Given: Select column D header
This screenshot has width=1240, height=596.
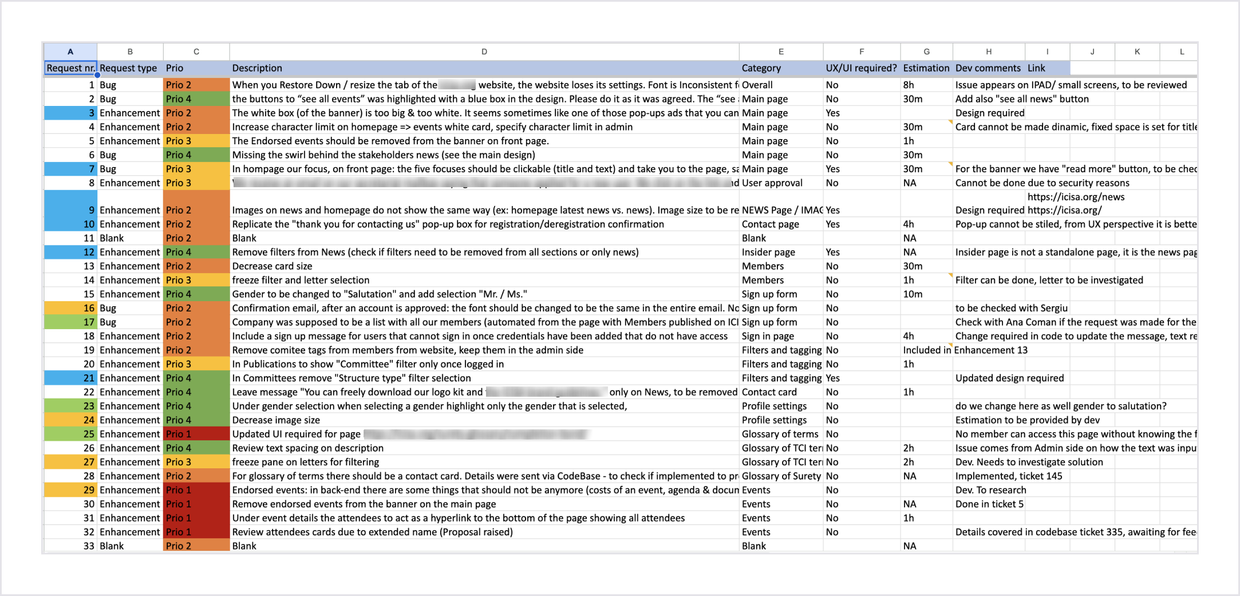Looking at the screenshot, I should (484, 51).
